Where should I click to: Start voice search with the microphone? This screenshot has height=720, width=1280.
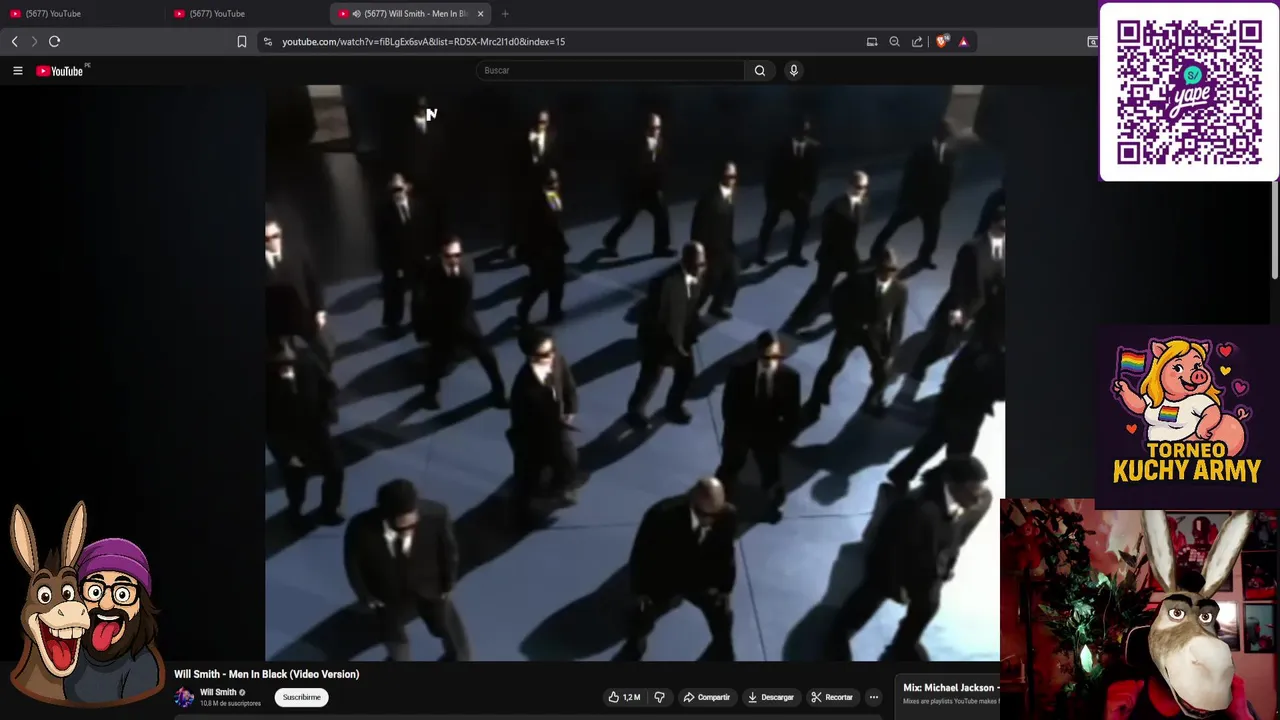point(794,70)
